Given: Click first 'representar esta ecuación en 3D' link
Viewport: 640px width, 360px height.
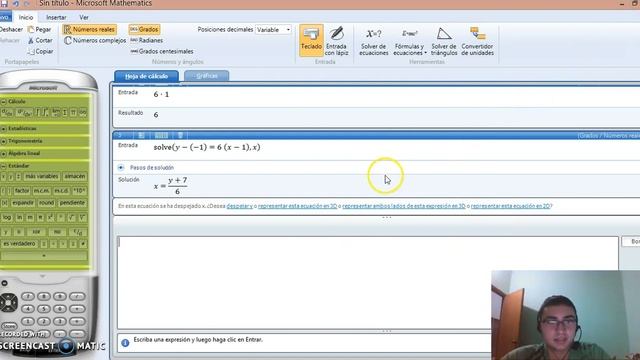Looking at the screenshot, I should 298,206.
